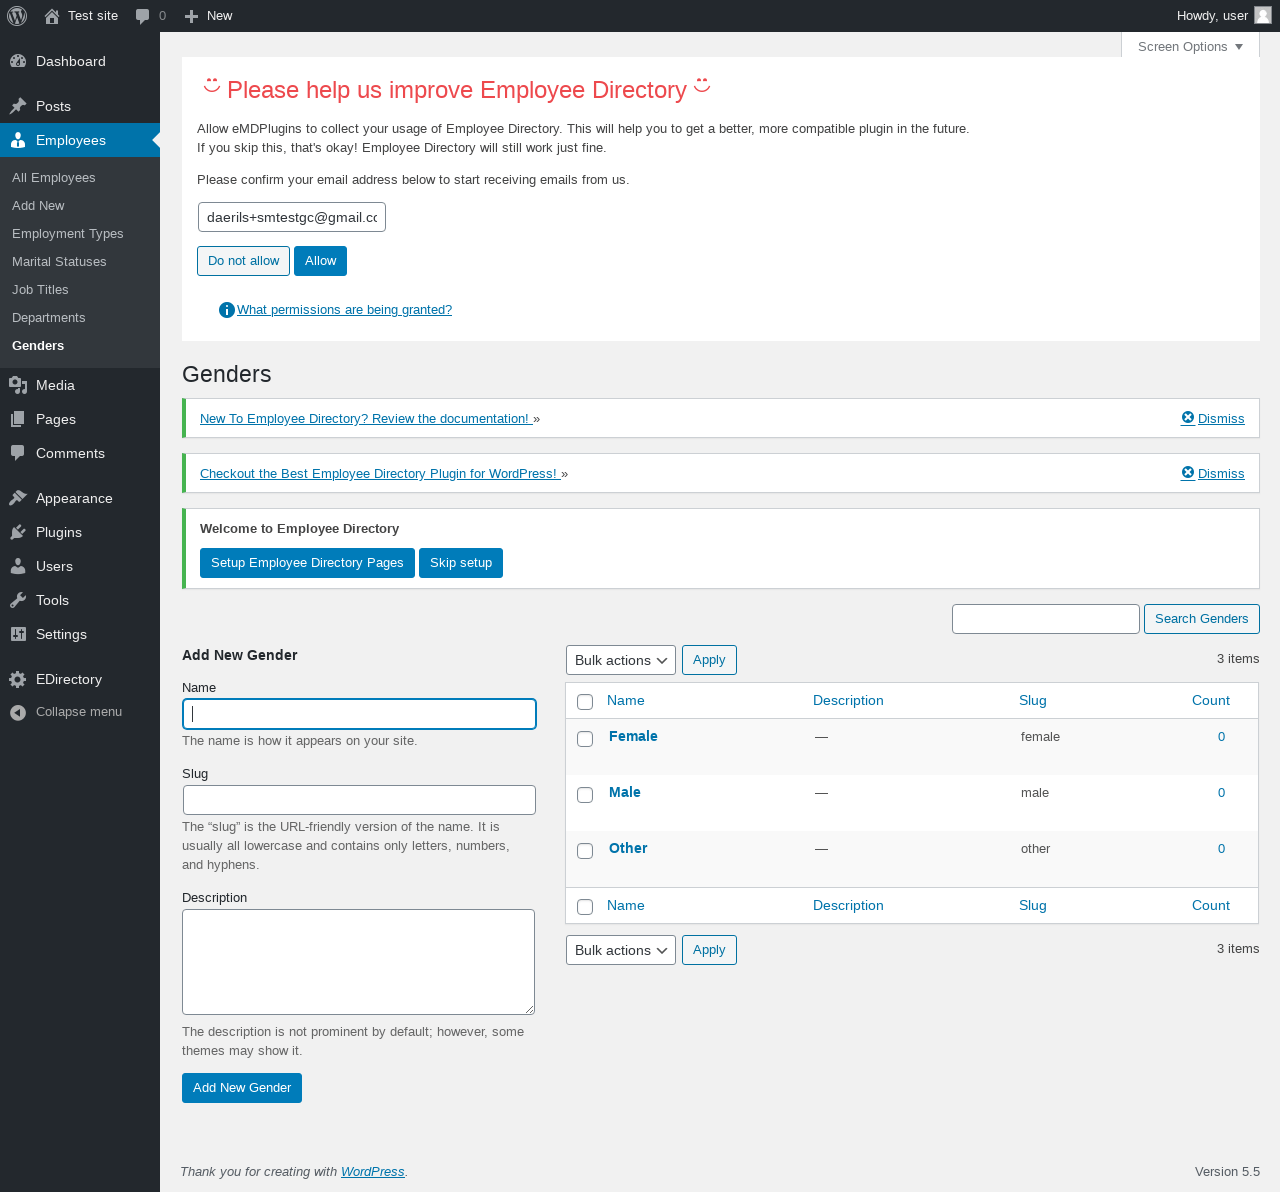Open the comments bubble icon in admin bar
Viewport: 1280px width, 1192px height.
[143, 16]
